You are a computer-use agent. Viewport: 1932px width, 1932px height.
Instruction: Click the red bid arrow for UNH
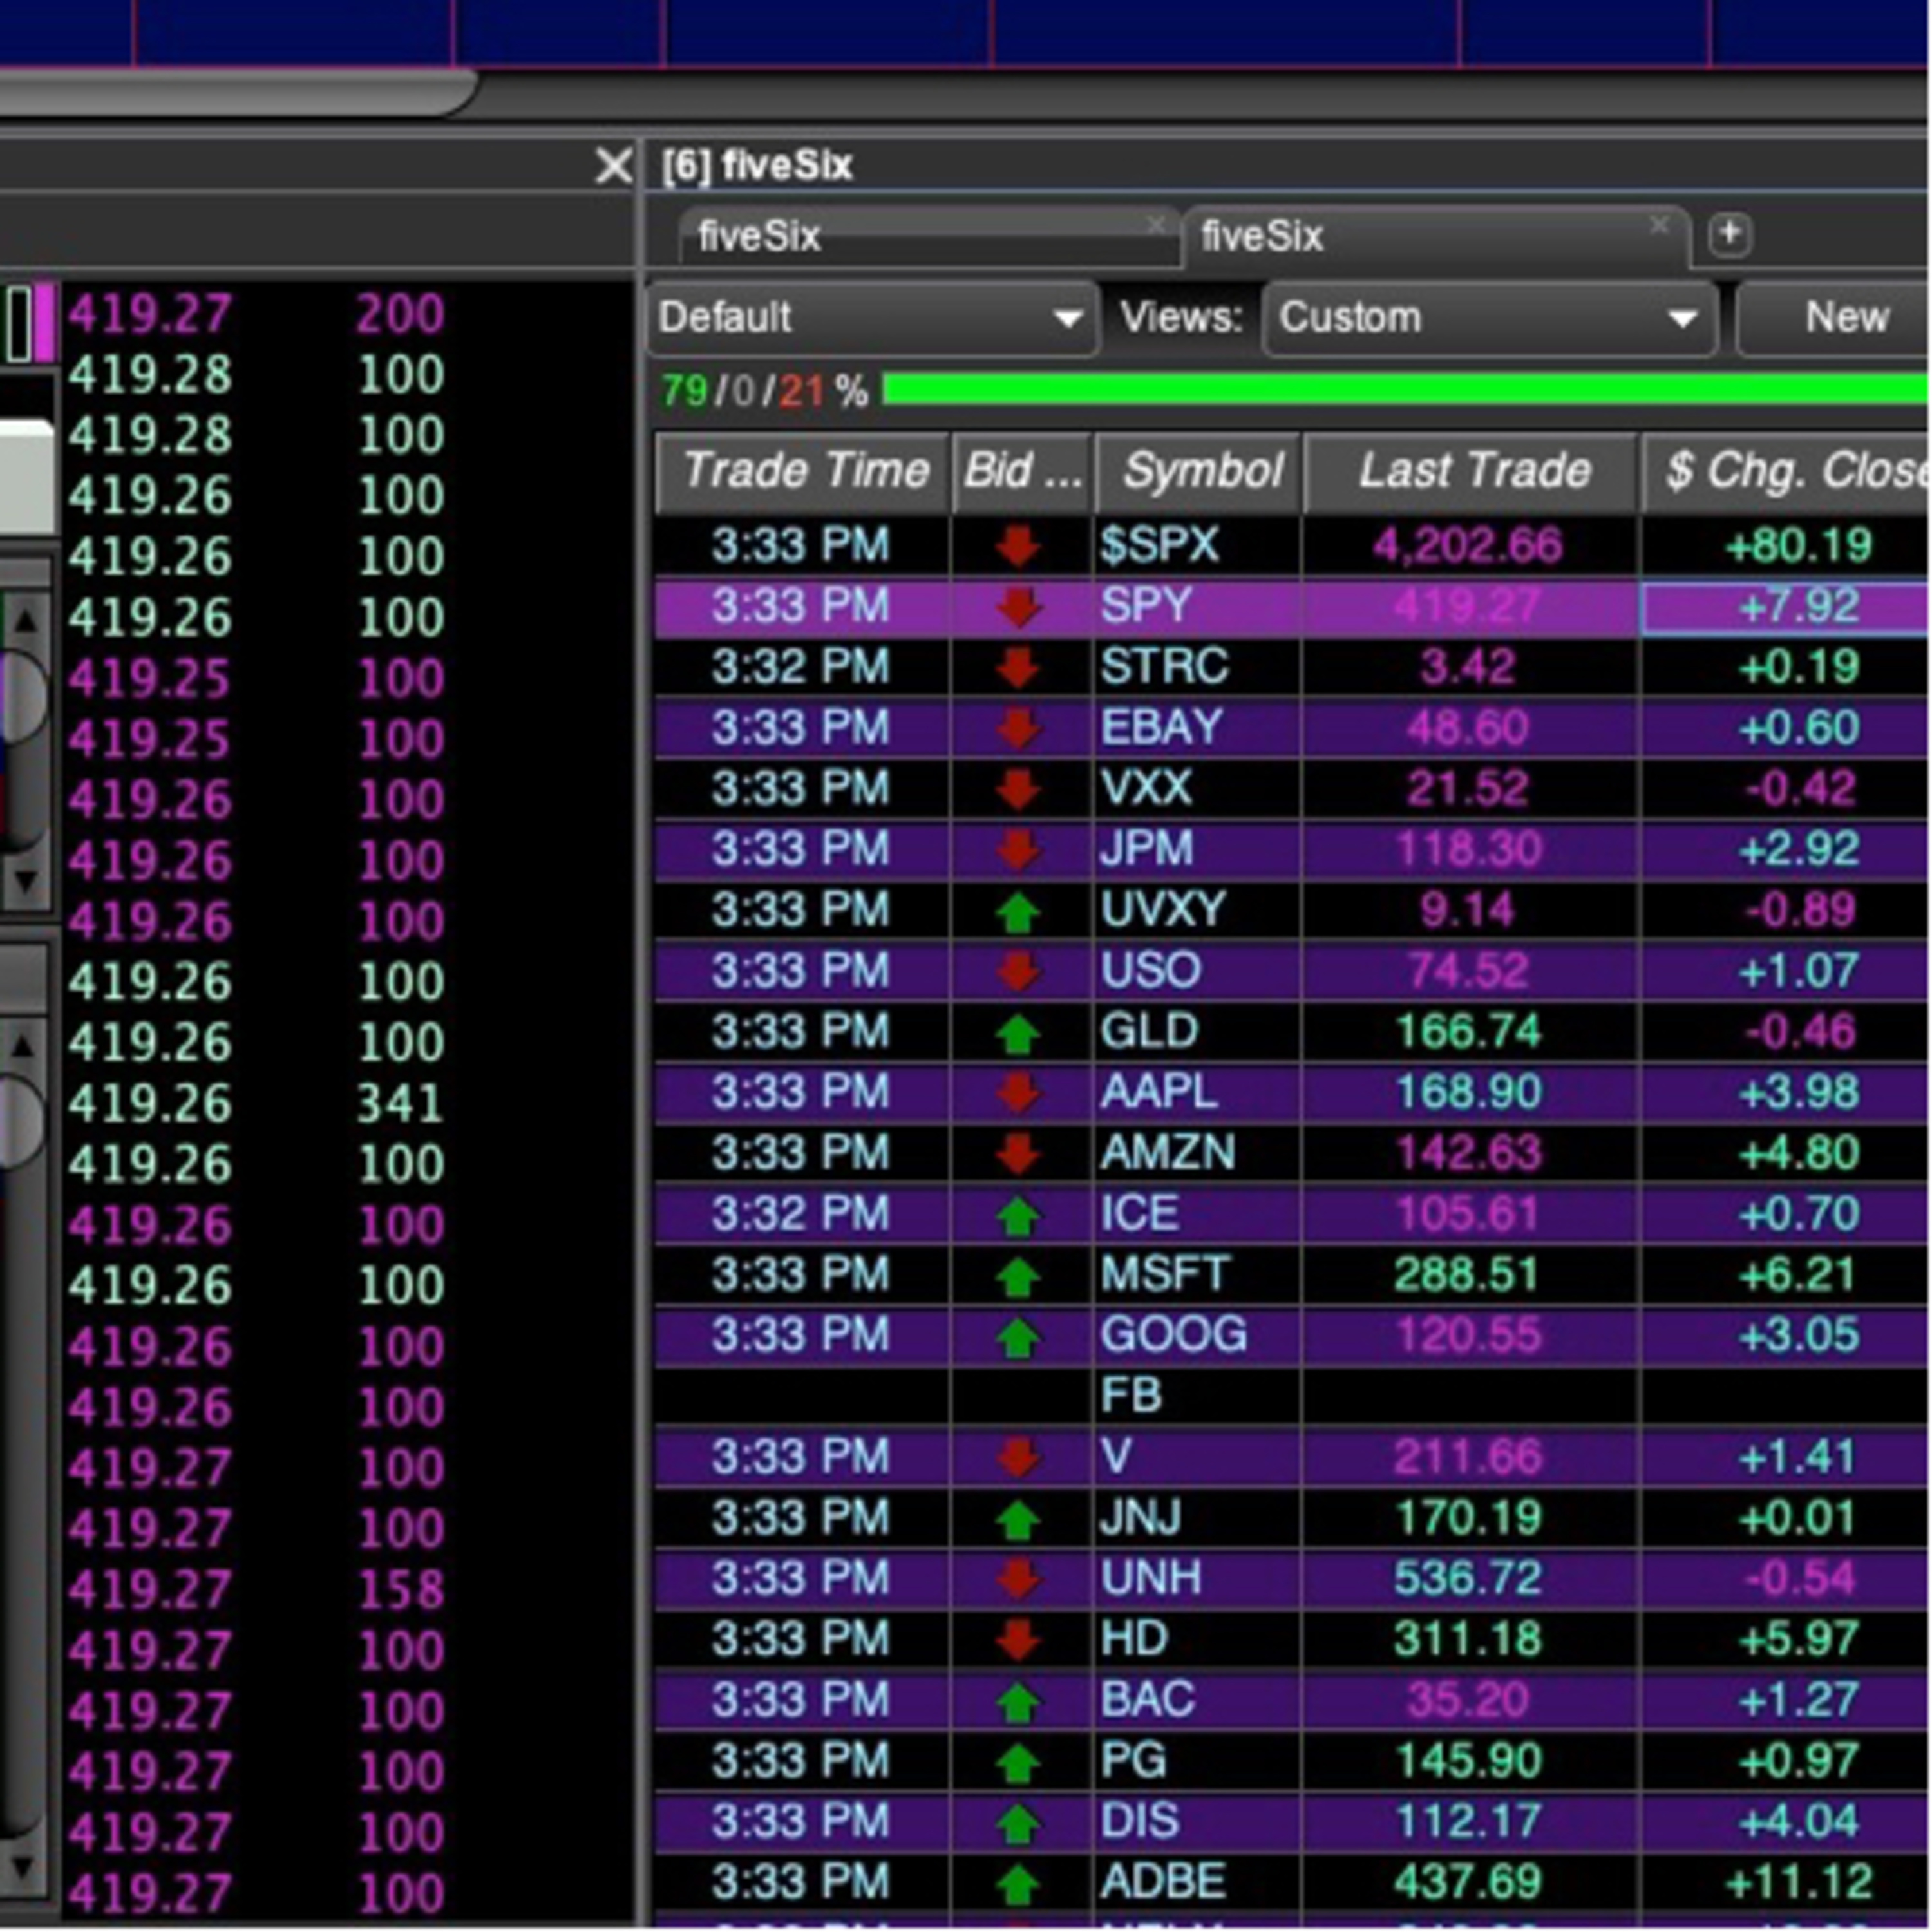pos(1018,1579)
